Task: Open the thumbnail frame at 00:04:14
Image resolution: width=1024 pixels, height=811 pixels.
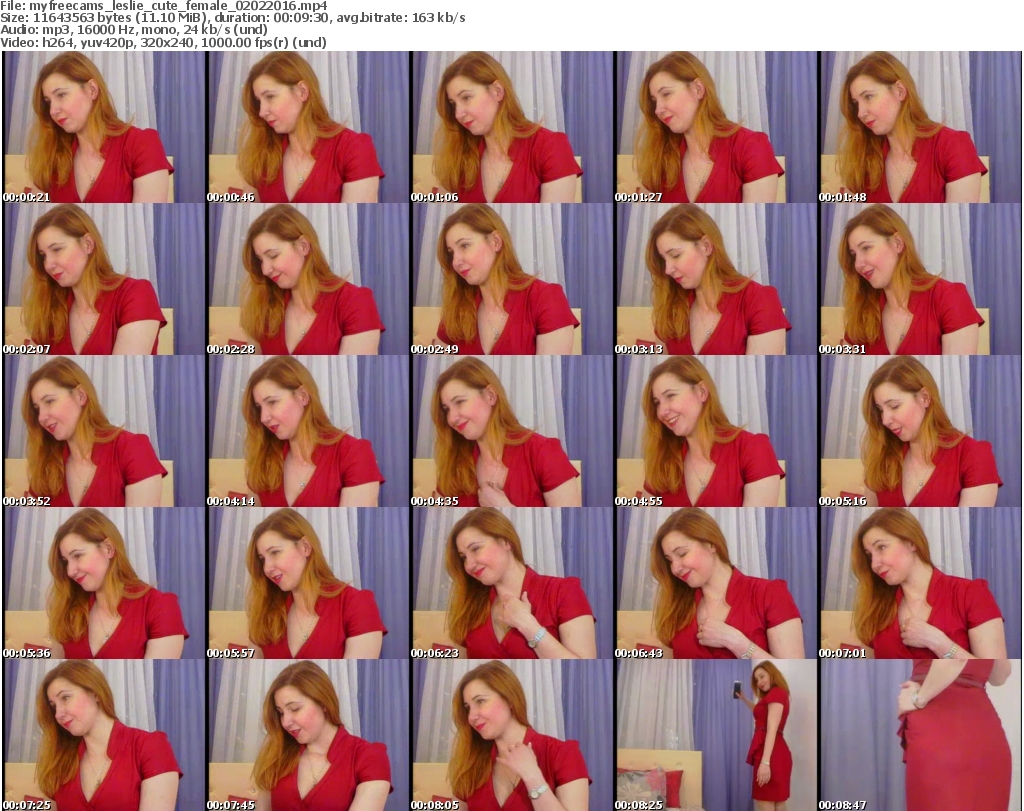Action: (308, 432)
